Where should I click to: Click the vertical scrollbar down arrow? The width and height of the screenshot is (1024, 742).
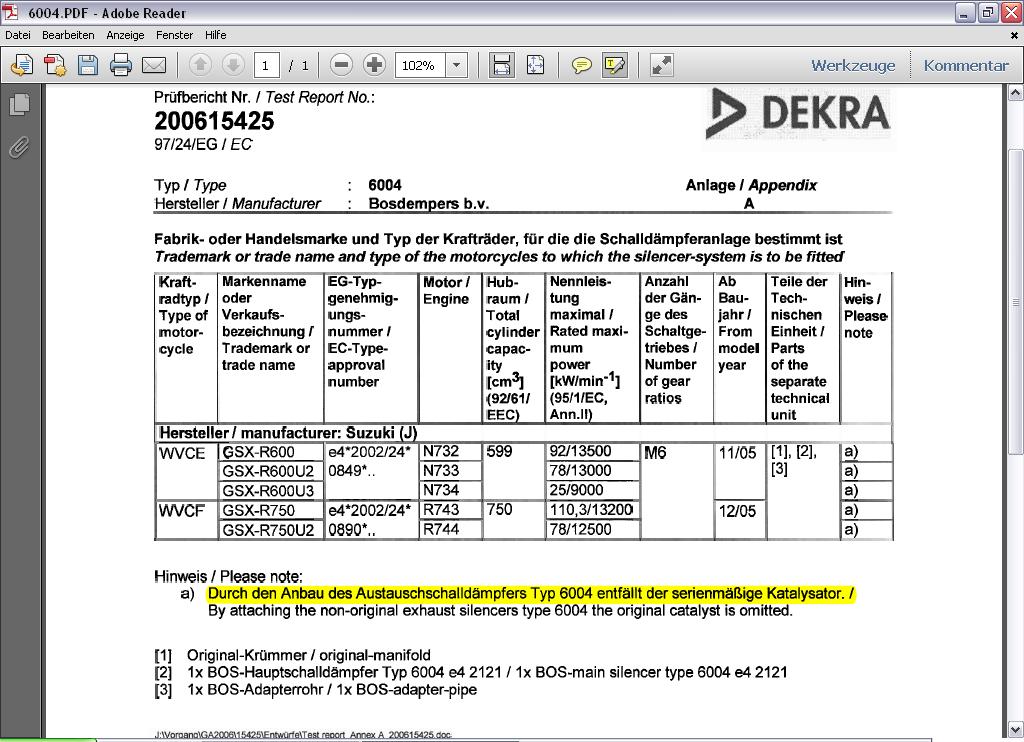[1016, 728]
